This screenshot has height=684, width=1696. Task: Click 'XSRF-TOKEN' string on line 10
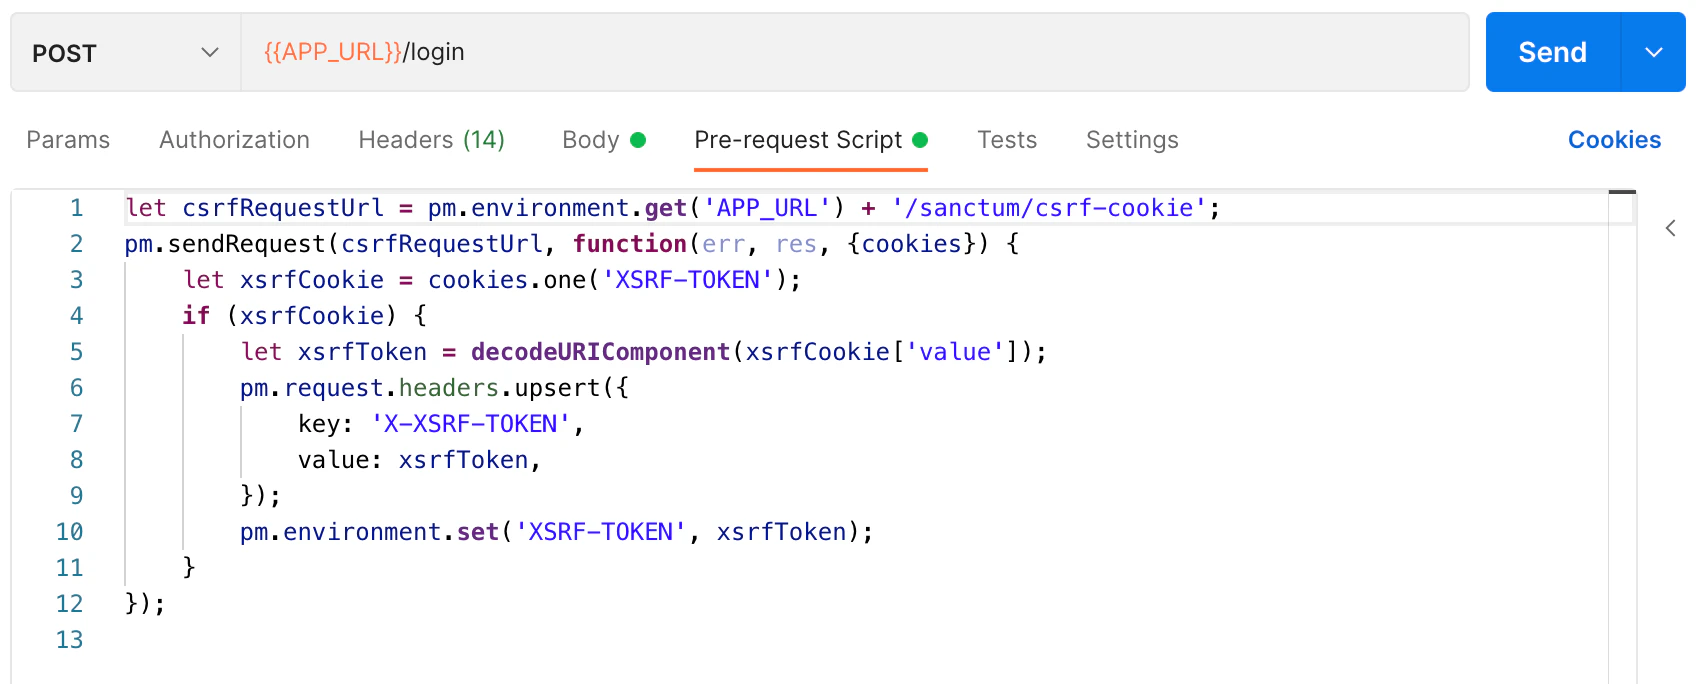click(x=601, y=532)
